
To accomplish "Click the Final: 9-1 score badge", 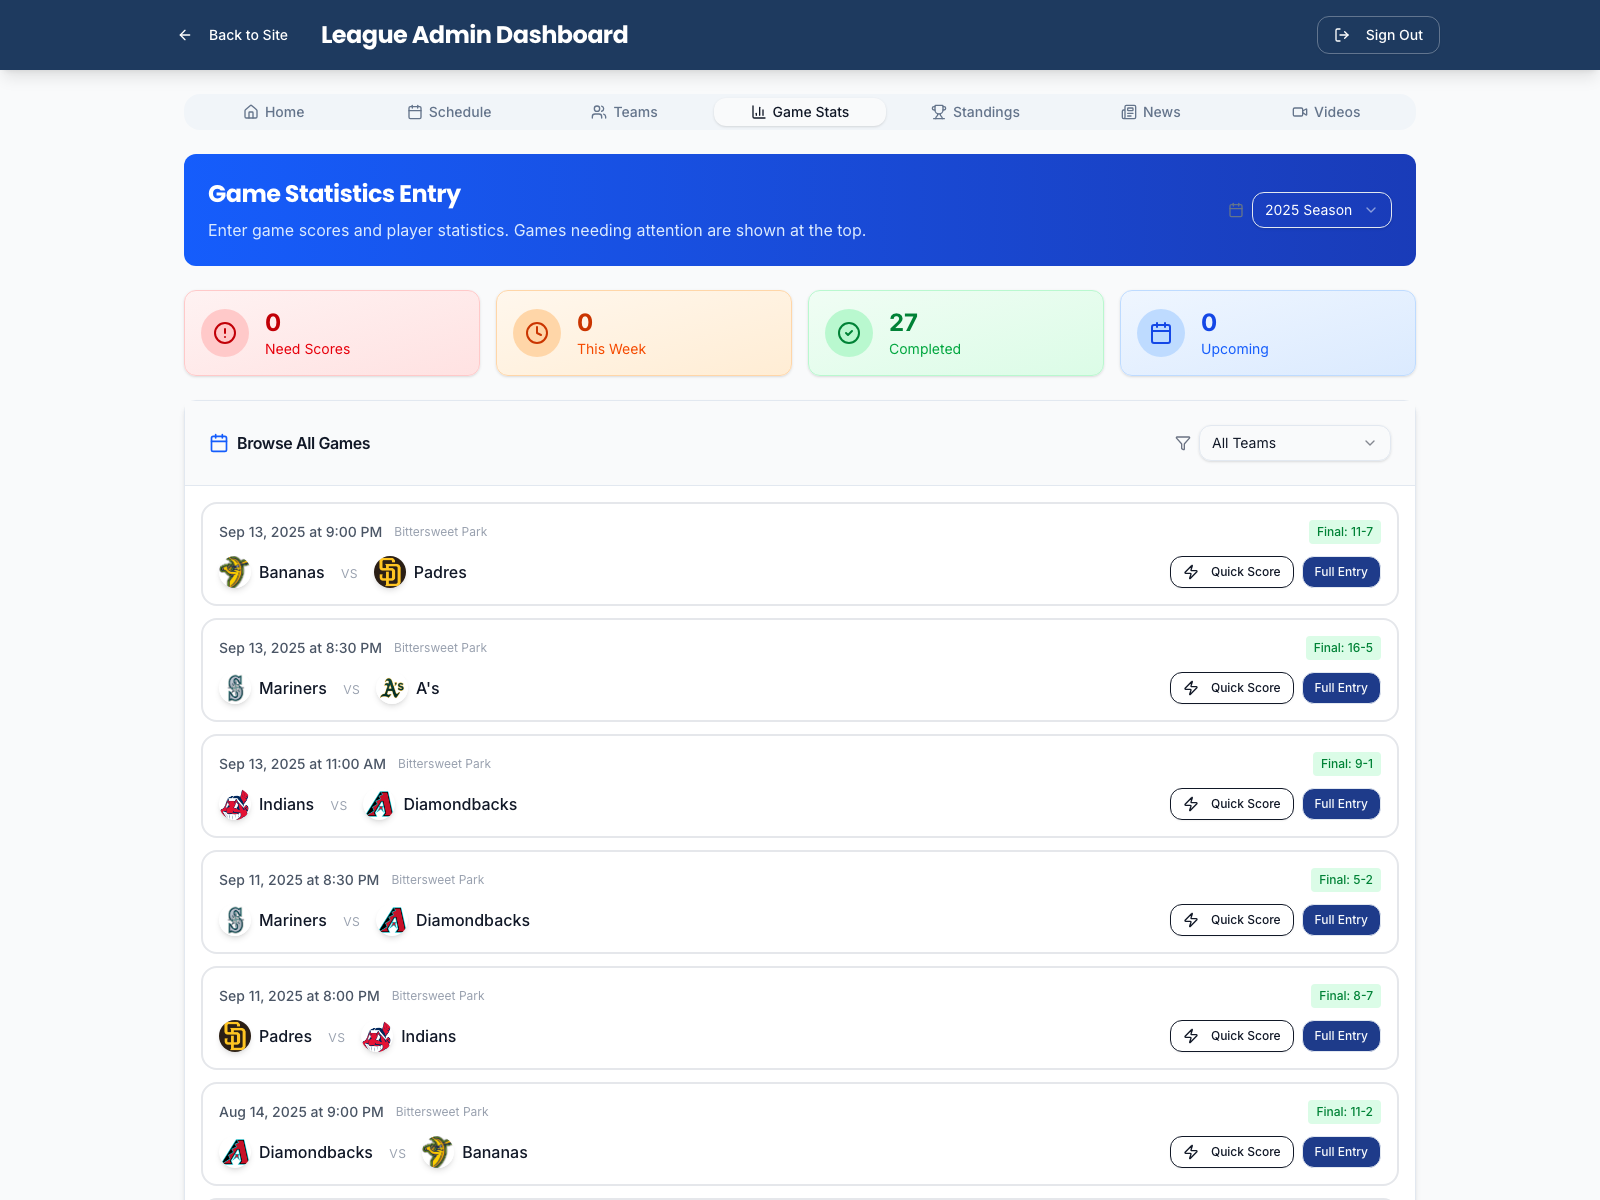I will 1346,764.
